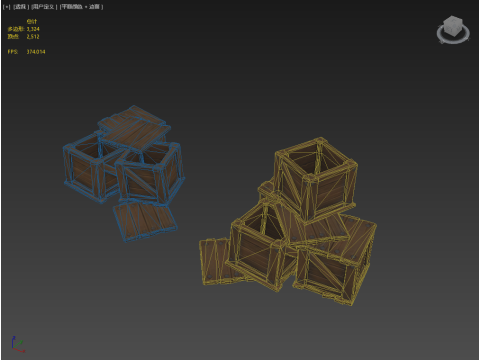Open the 透视 perspective viewport label menu
Screen dimensions: 480x360
tap(21, 7)
